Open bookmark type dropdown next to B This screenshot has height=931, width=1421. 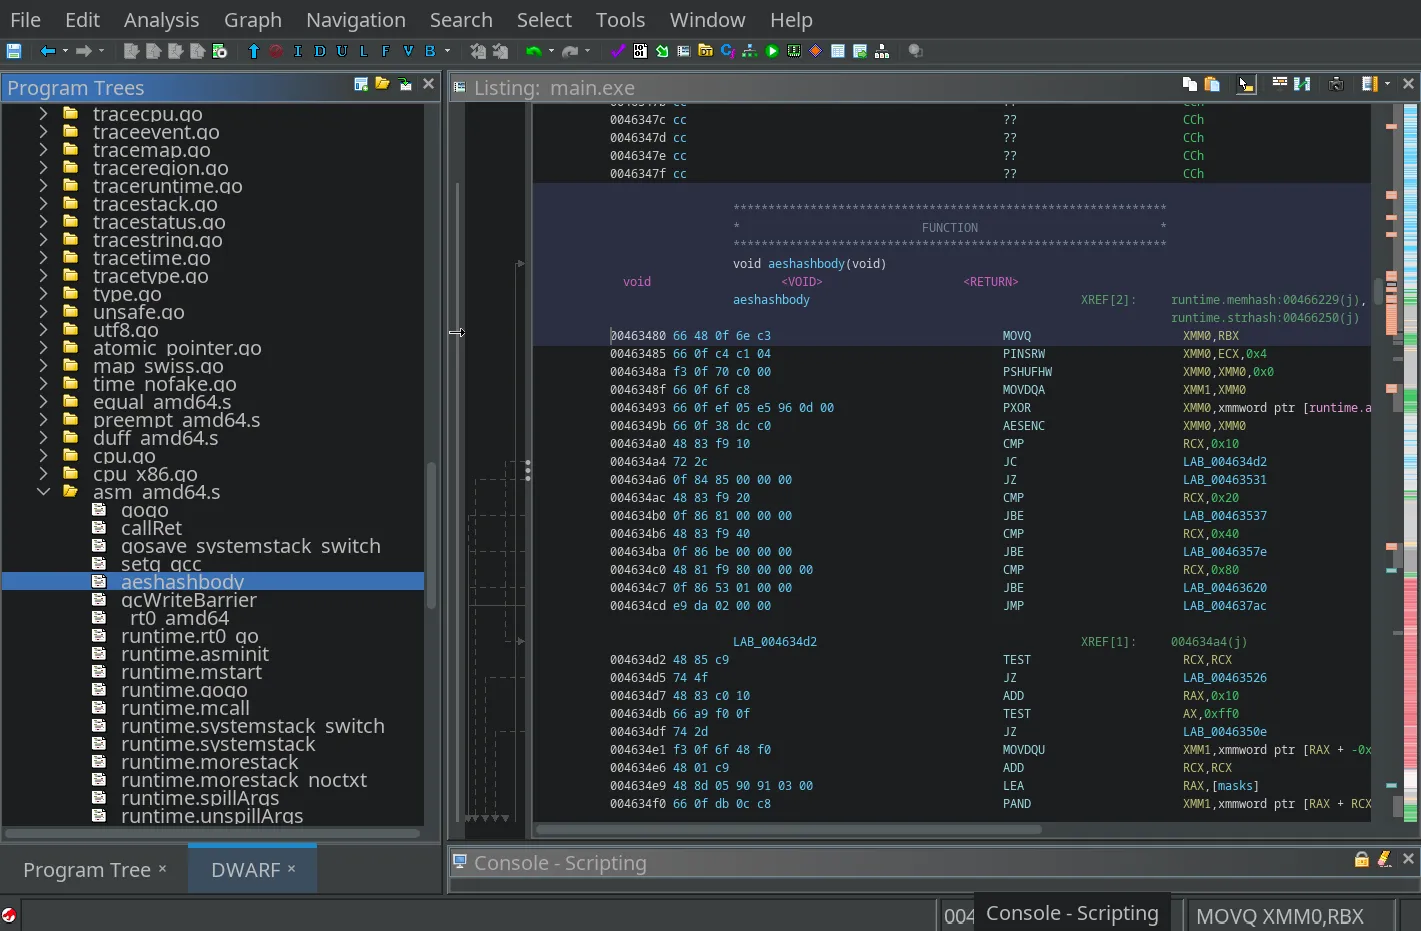pyautogui.click(x=447, y=51)
